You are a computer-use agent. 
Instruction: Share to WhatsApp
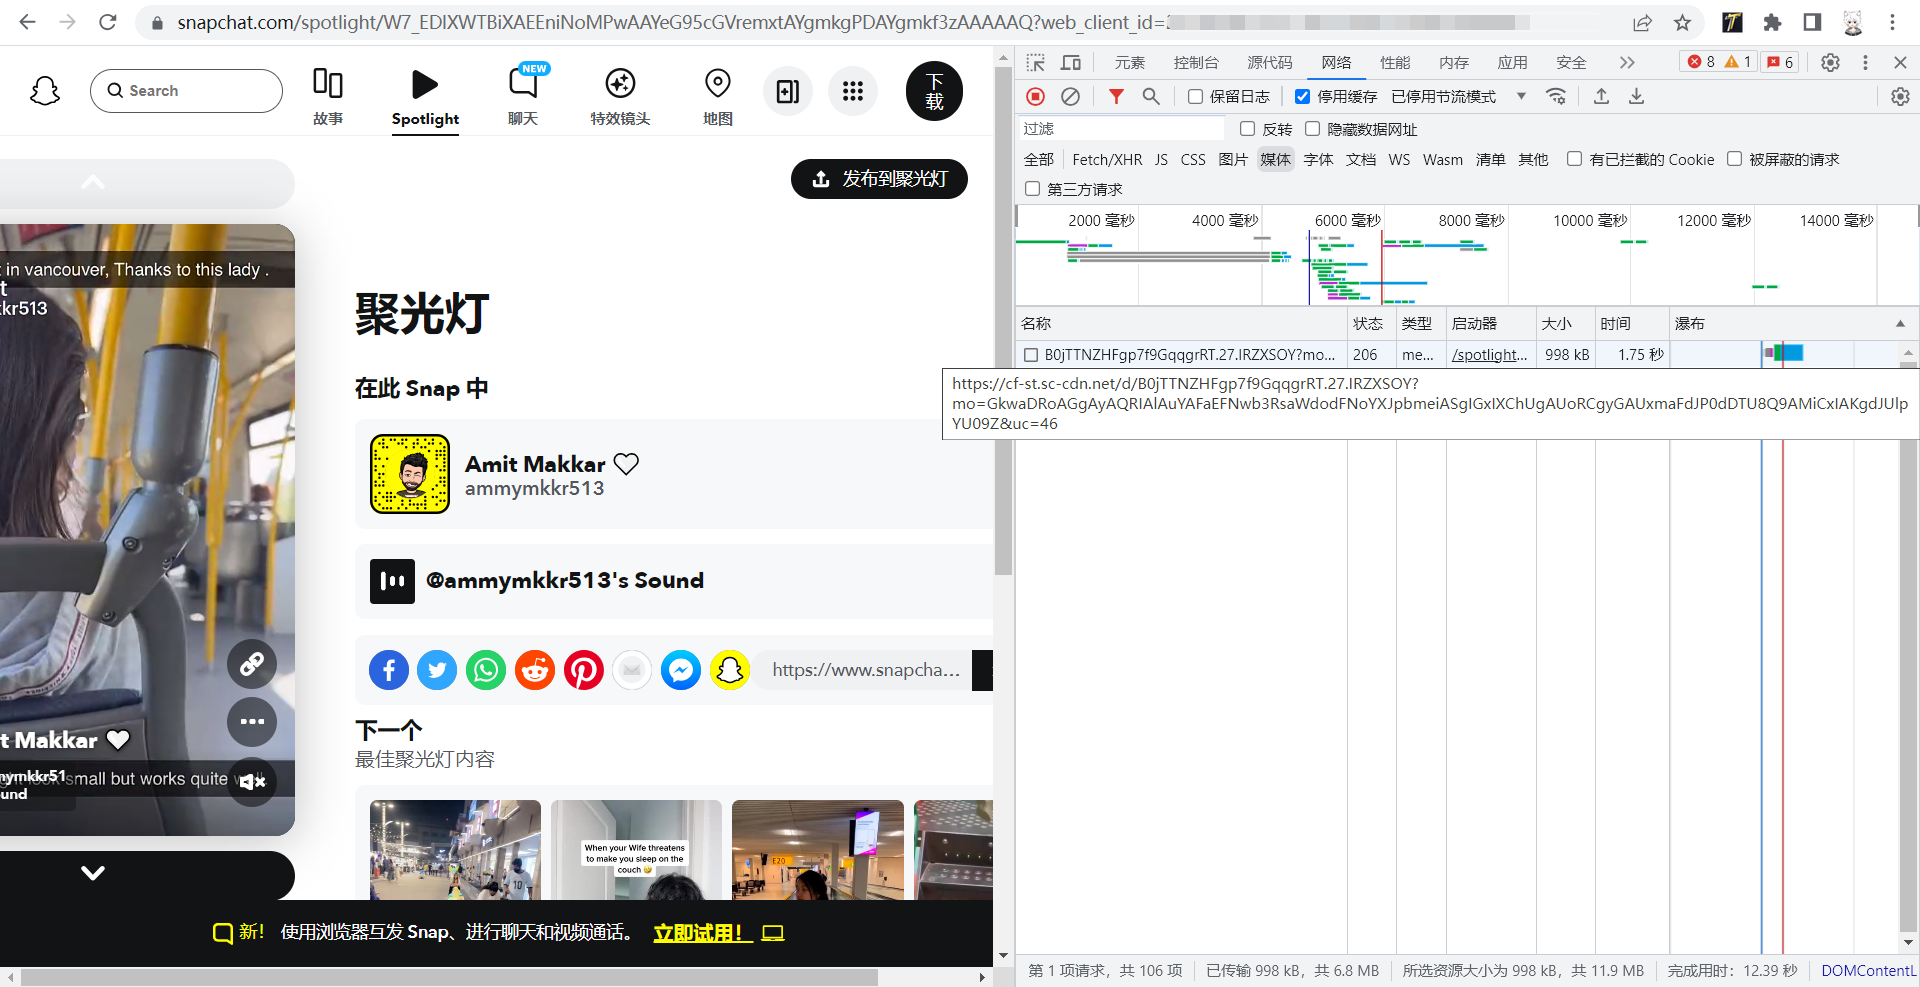486,670
